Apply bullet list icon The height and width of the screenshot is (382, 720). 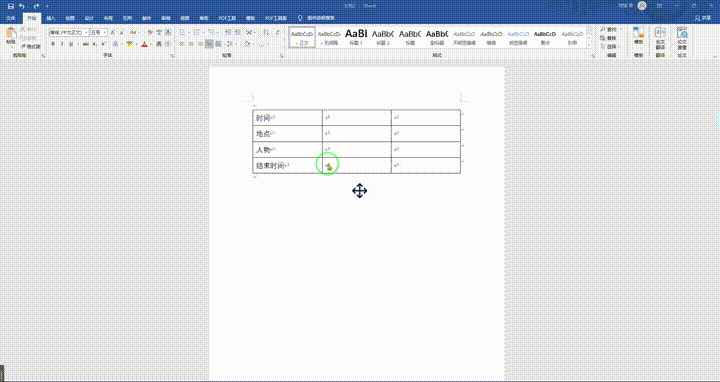pos(182,33)
